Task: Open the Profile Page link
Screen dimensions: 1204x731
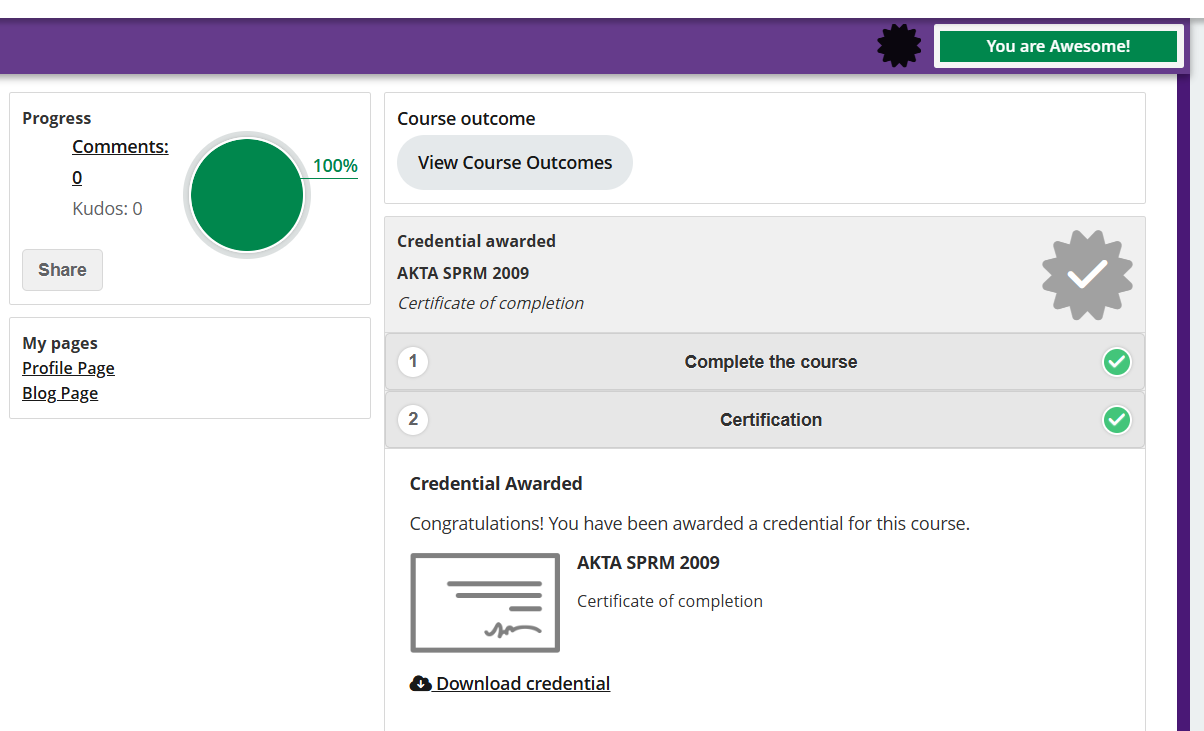Action: click(68, 368)
